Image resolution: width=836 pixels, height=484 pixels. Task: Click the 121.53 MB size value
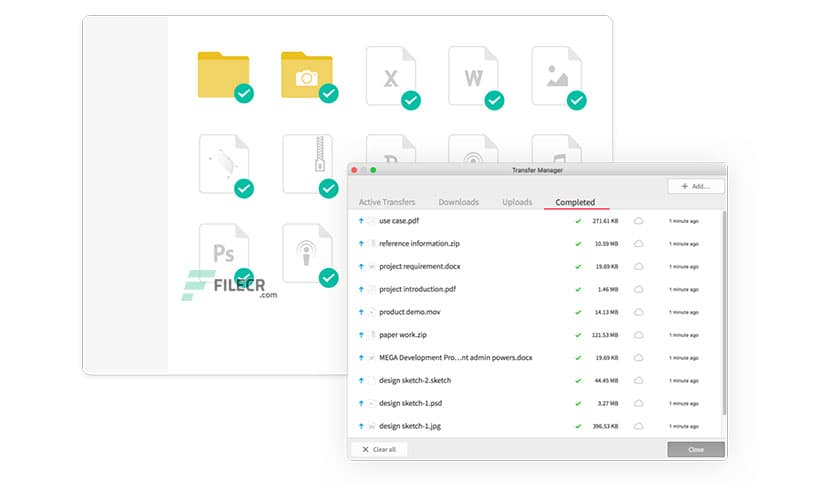point(605,335)
